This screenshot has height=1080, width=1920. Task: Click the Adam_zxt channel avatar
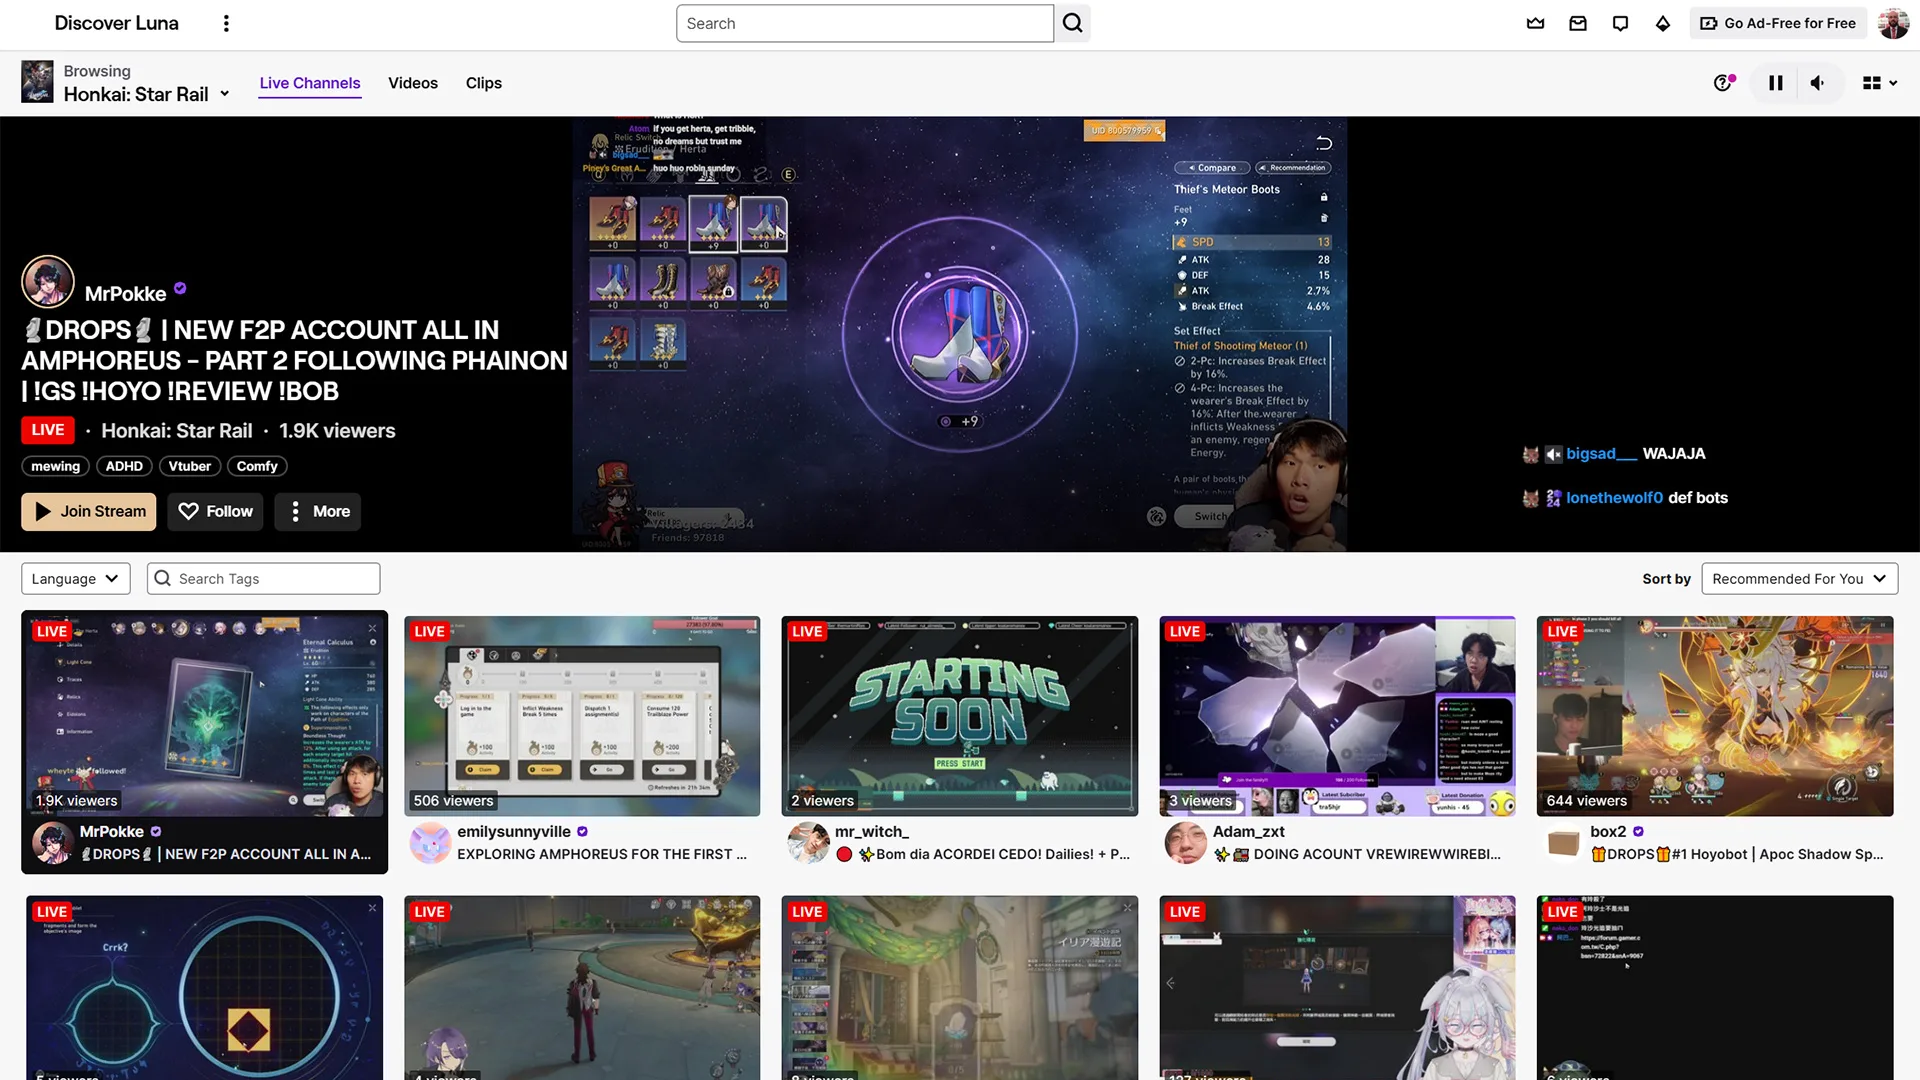click(x=1186, y=843)
